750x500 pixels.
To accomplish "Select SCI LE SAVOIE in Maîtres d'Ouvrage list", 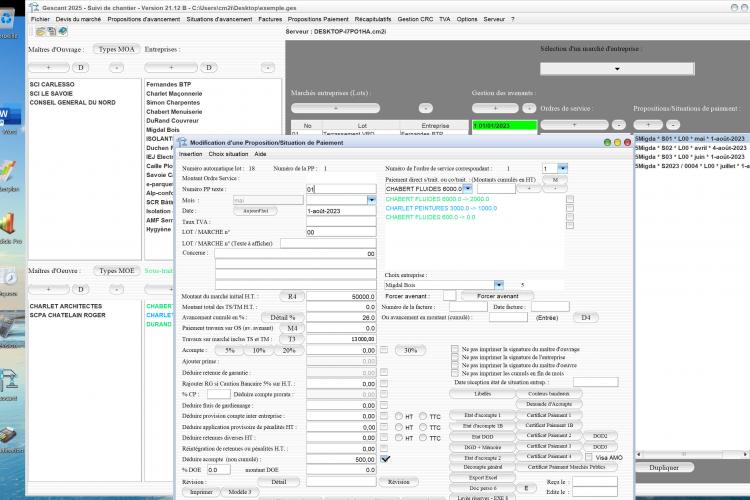I will click(x=51, y=93).
